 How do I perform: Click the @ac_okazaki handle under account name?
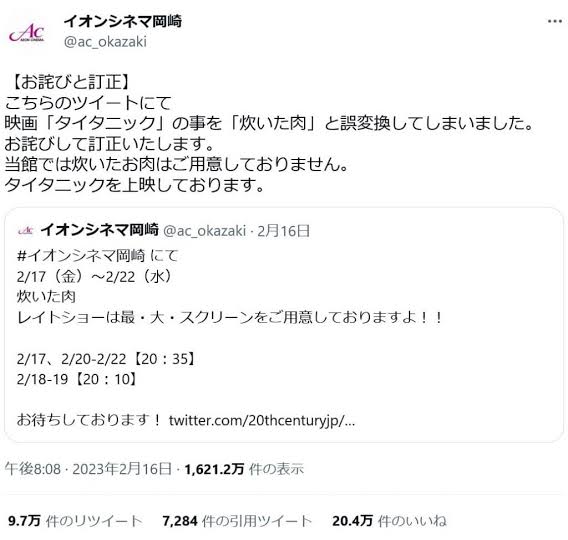tap(105, 42)
